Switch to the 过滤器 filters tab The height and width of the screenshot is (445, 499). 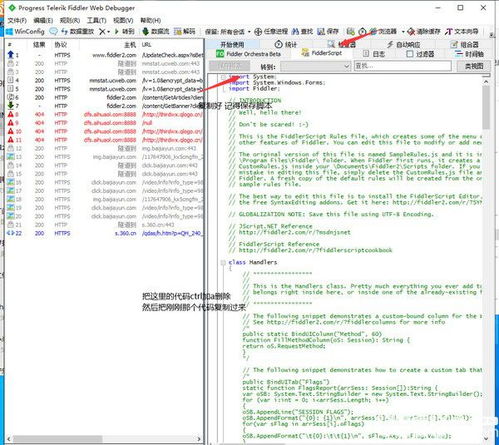pos(420,54)
